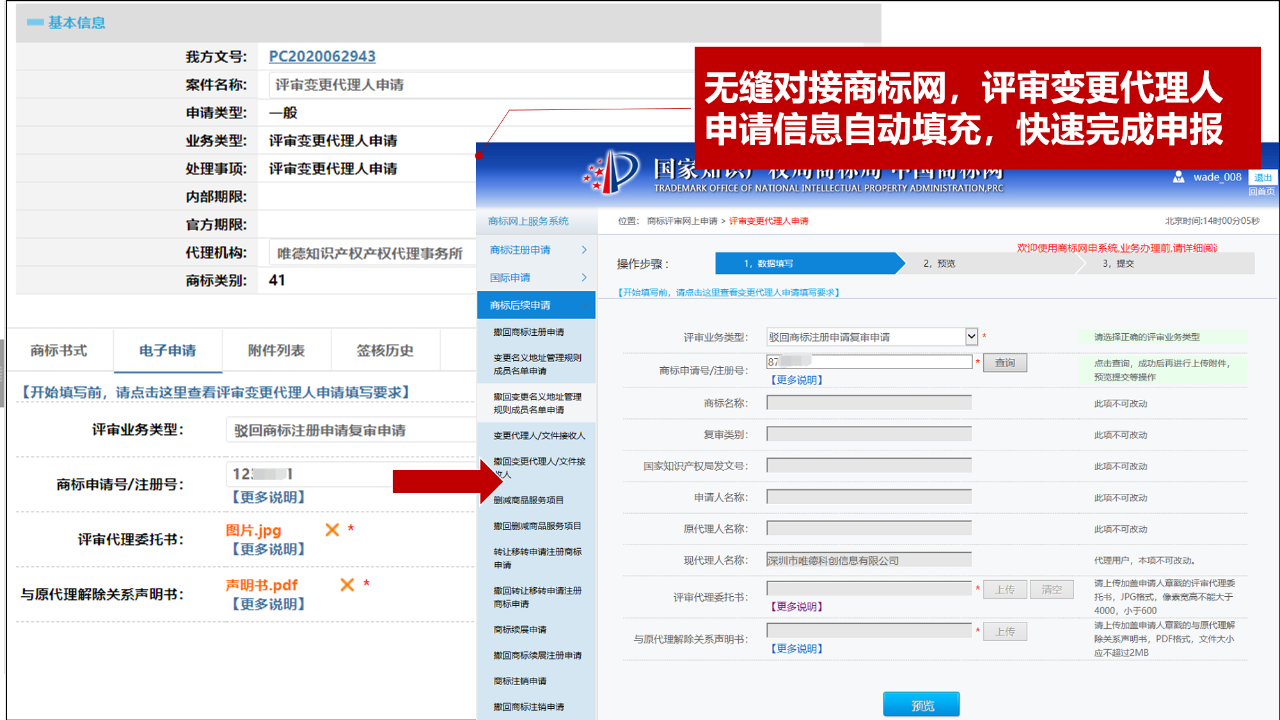Collapse the 基本信息 section header icon
Image resolution: width=1280 pixels, height=720 pixels.
point(34,22)
